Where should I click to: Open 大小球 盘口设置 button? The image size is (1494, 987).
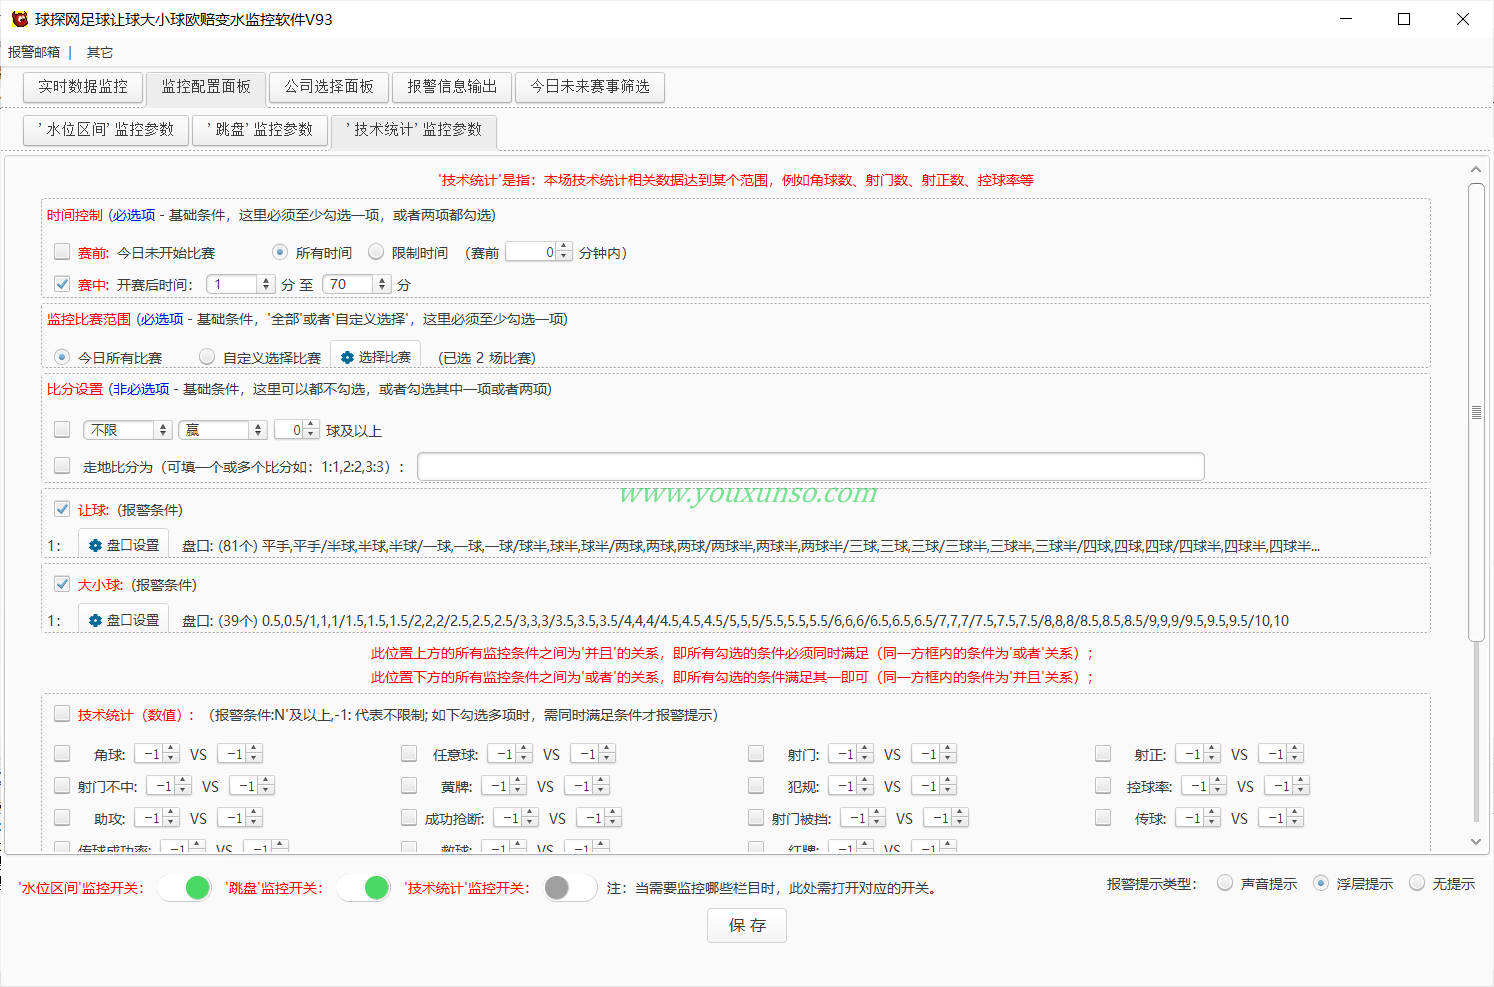124,620
